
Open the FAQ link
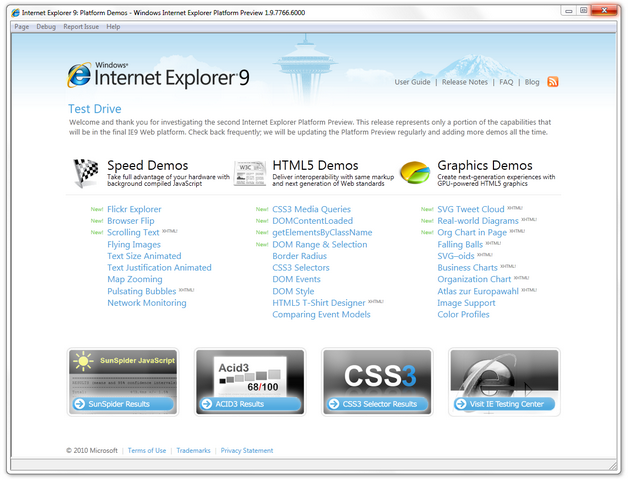pyautogui.click(x=506, y=82)
